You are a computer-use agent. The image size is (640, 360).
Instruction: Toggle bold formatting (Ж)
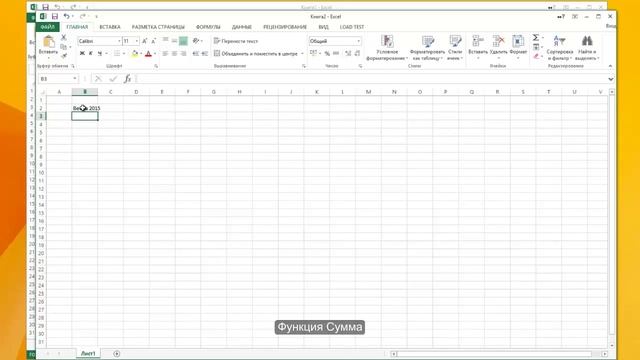tap(82, 53)
